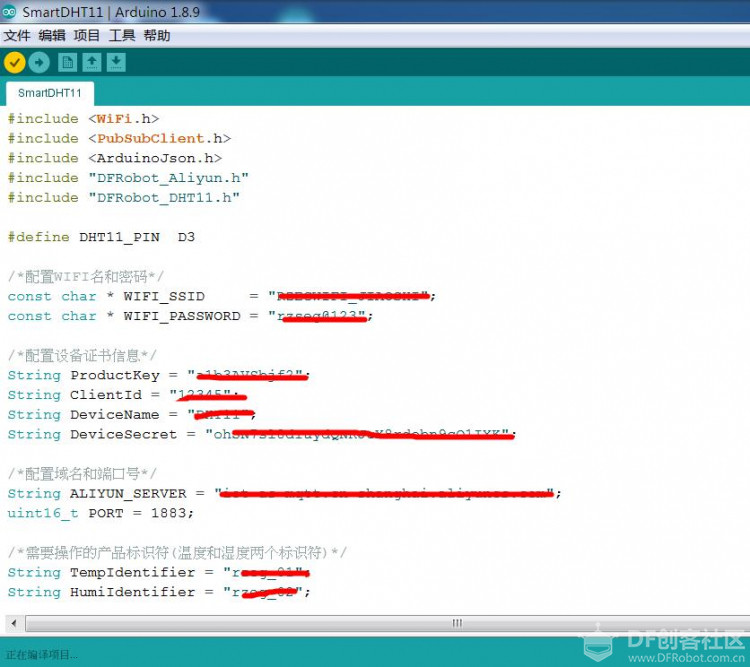This screenshot has height=667, width=750.
Task: Click the 'String DeviceName' line
Action: 132,415
